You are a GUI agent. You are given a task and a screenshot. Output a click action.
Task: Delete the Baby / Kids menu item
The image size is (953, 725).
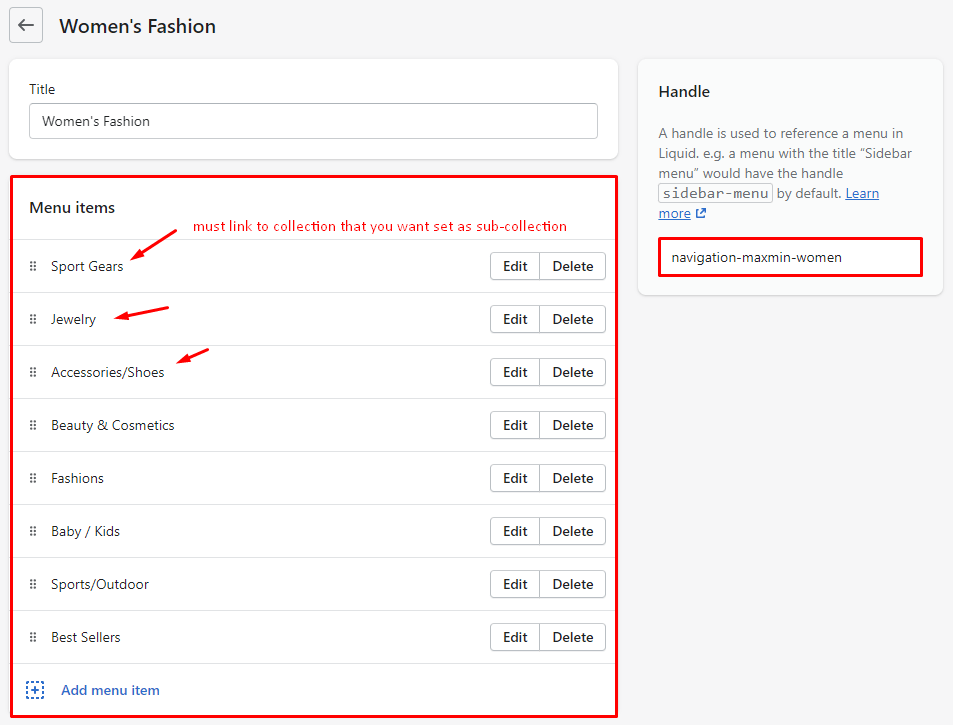pos(573,531)
